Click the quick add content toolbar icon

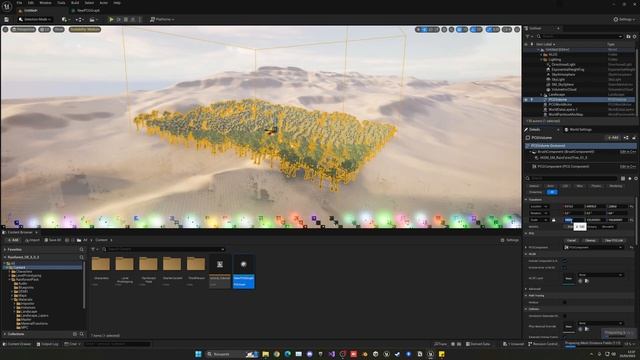click(x=65, y=19)
